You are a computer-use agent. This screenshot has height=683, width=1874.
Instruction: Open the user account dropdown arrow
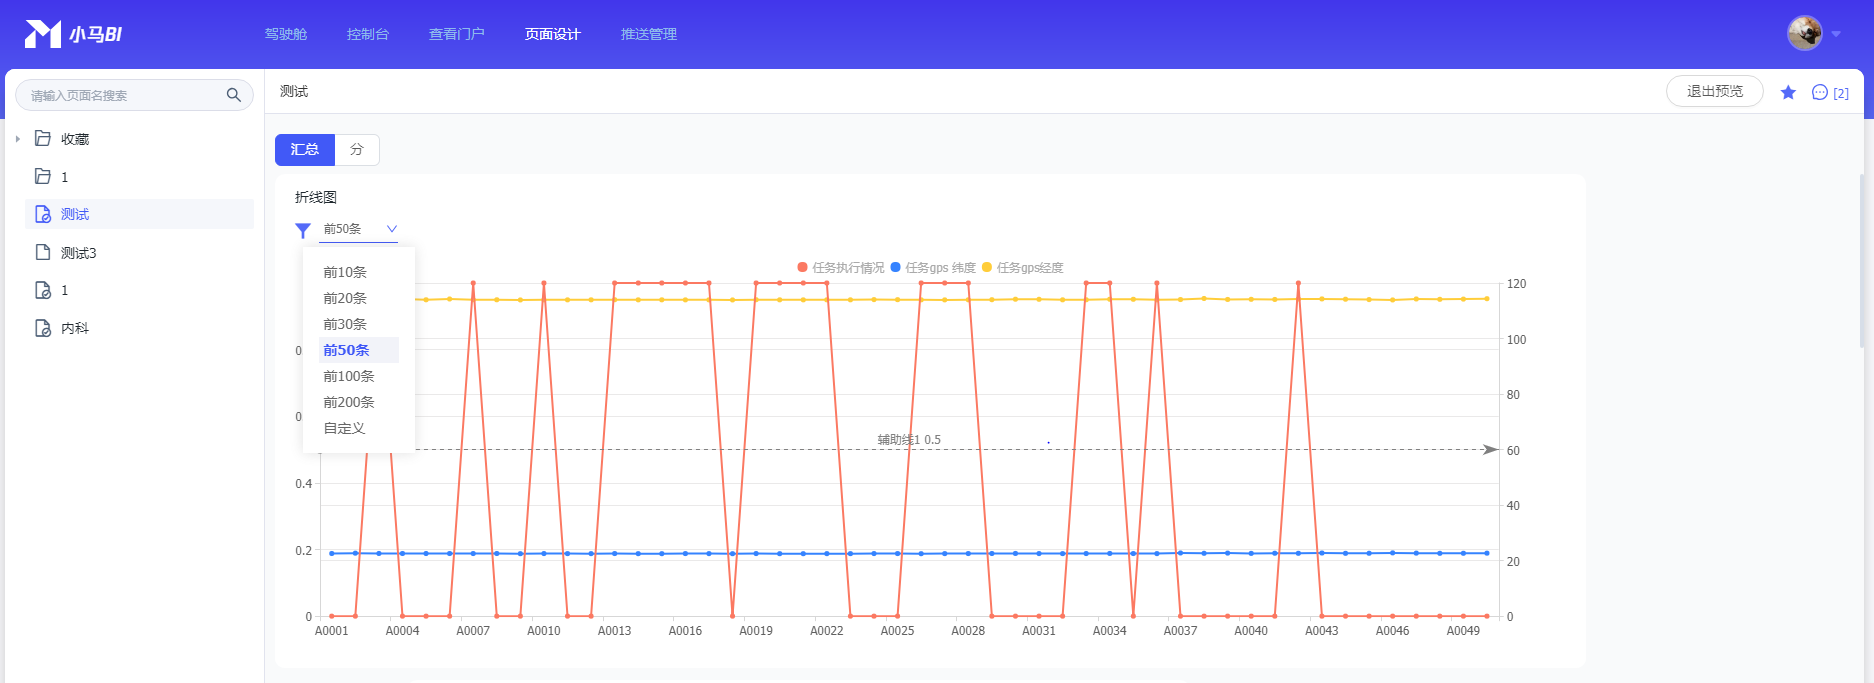[x=1836, y=34]
